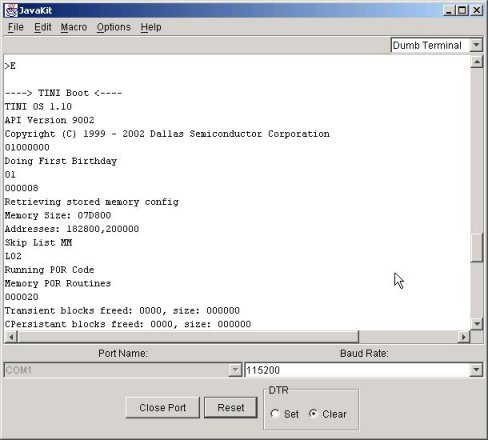Screen dimensions: 488x440
Task: Click the '----> TINI Boot <----' line
Action: pos(63,93)
